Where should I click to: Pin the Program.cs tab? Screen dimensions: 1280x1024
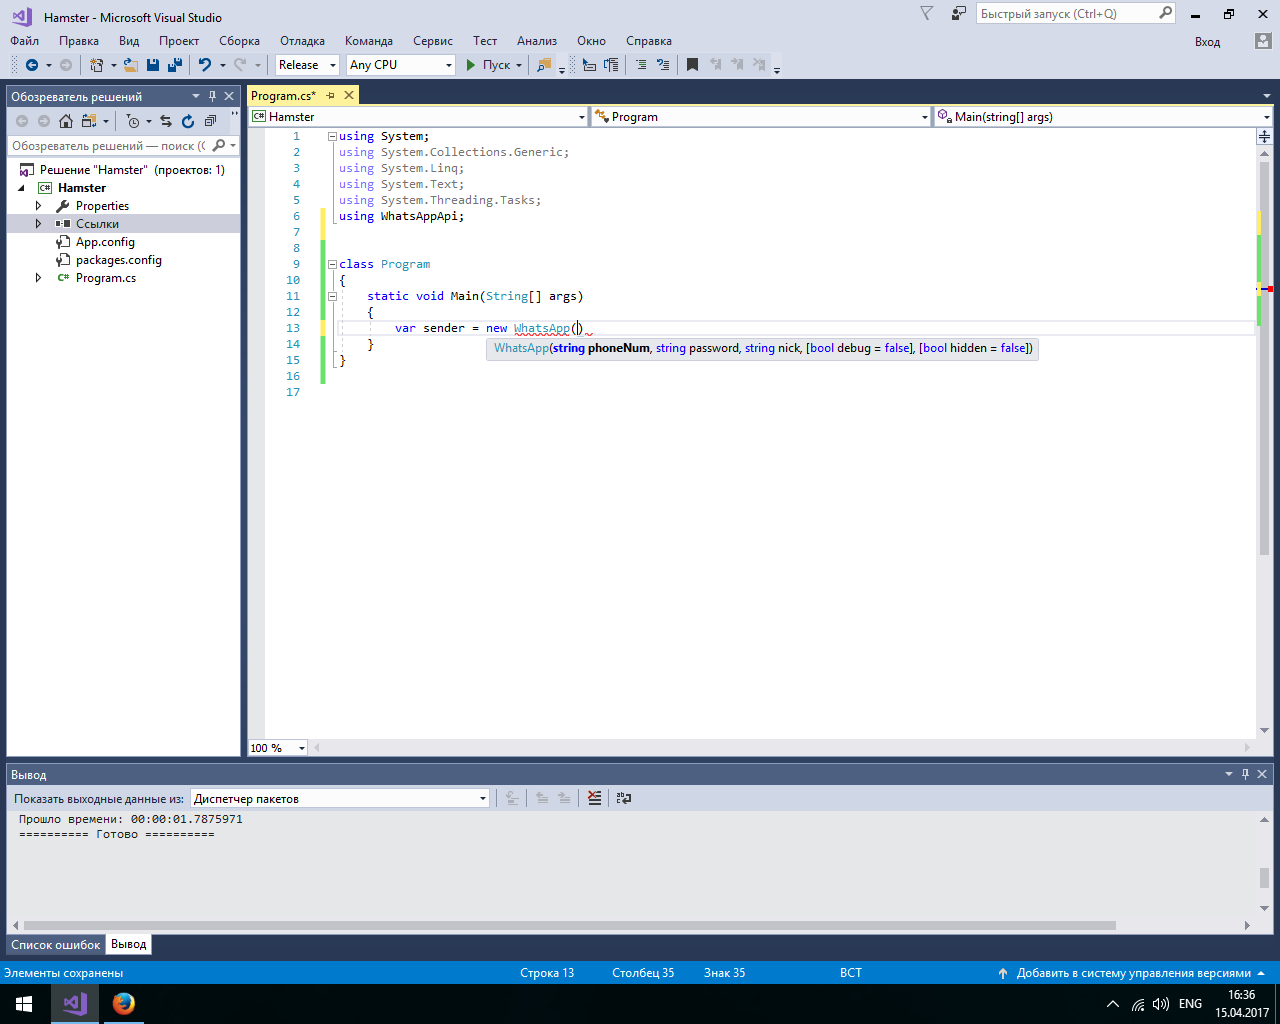330,95
